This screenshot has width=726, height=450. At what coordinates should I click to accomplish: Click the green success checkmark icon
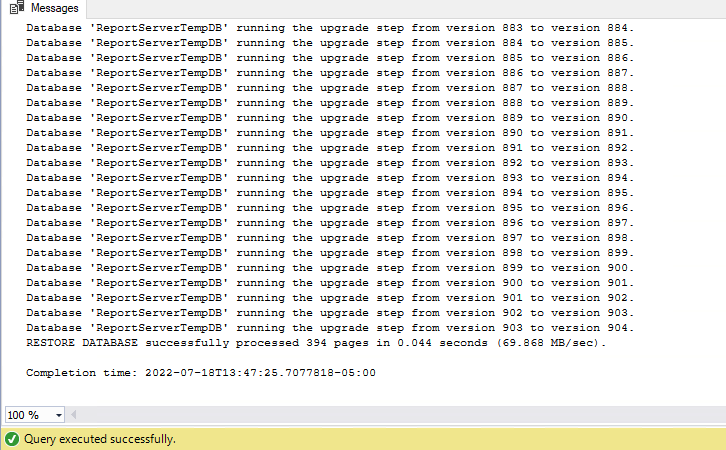click(12, 439)
